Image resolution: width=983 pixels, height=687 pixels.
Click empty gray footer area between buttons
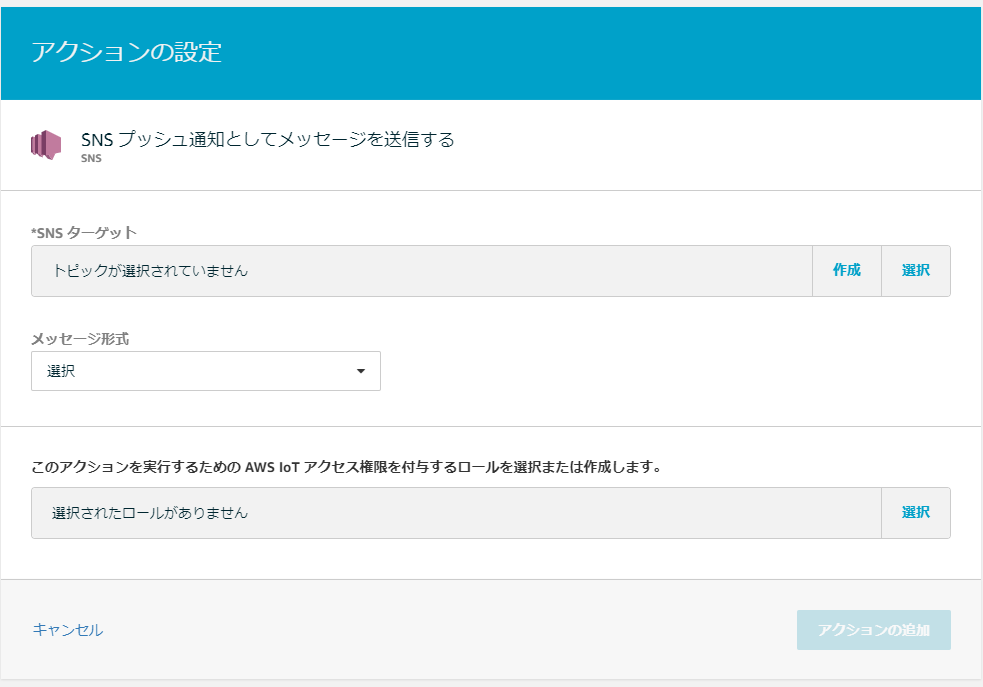(x=450, y=629)
